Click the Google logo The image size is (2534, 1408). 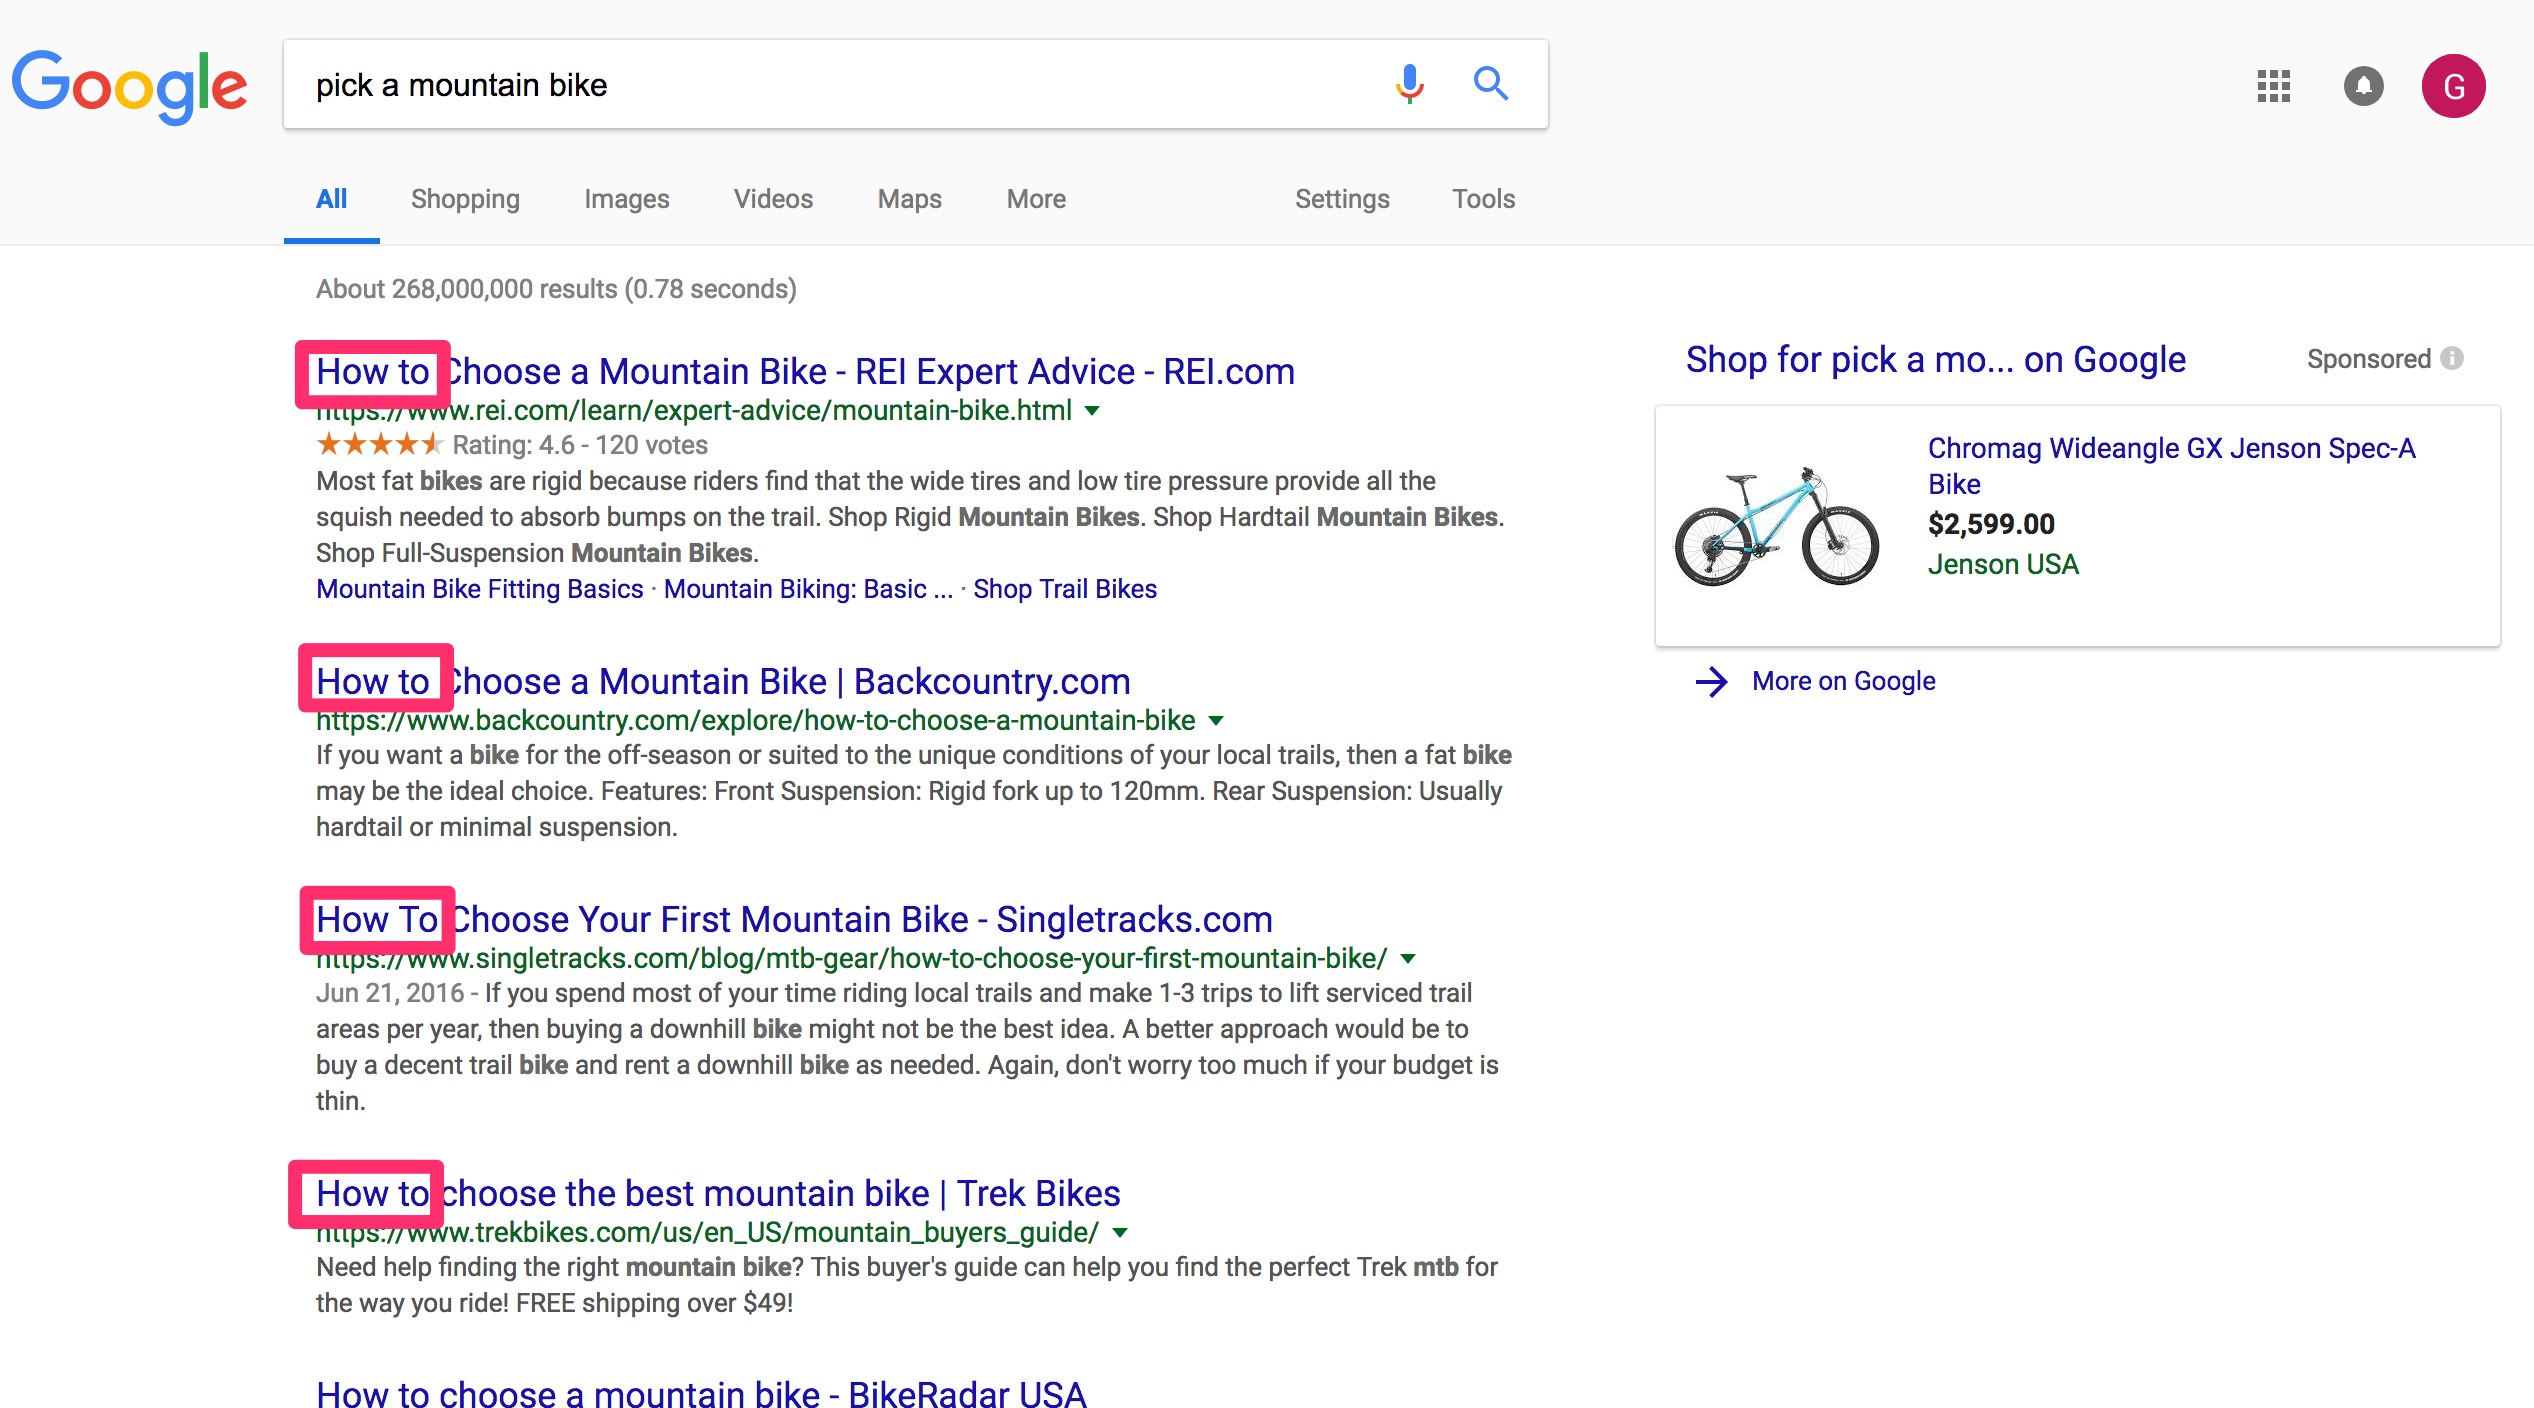click(129, 87)
